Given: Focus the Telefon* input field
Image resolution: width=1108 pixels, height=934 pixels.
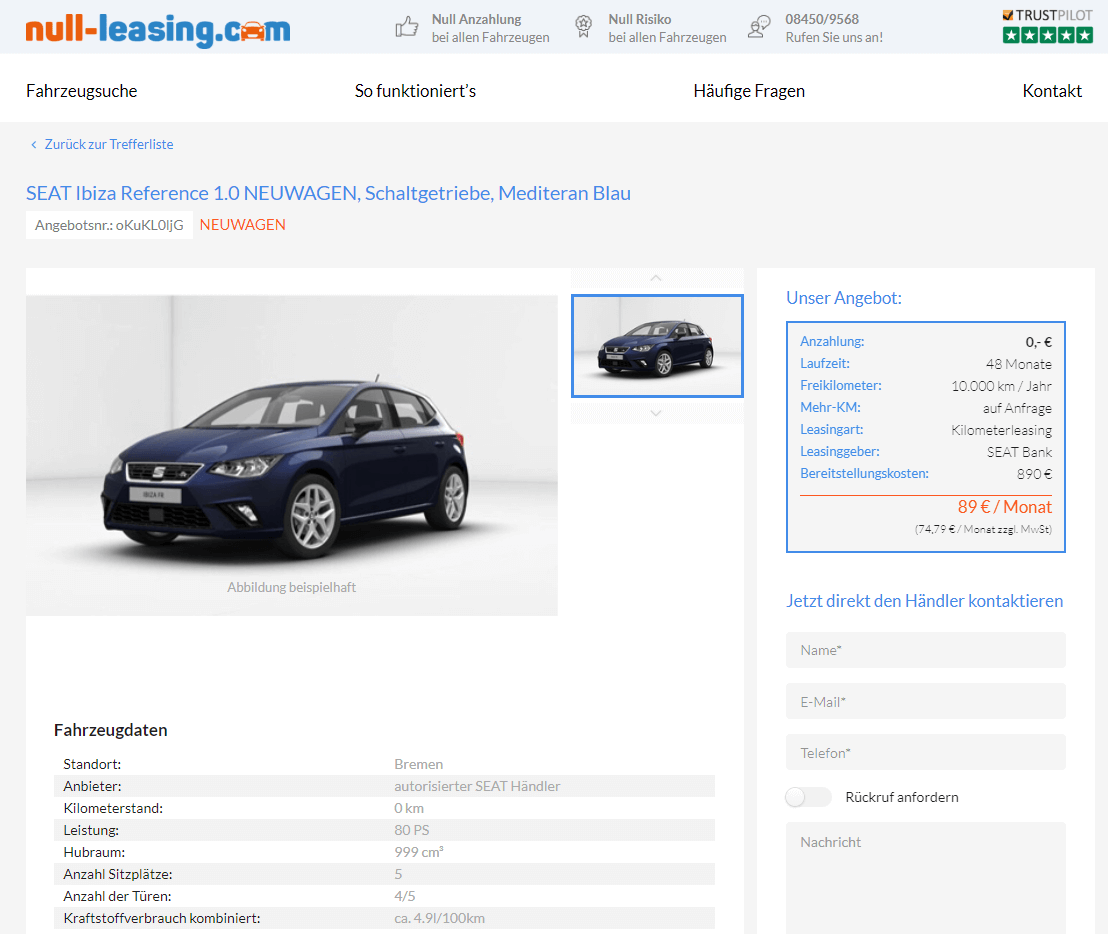Looking at the screenshot, I should pos(926,752).
